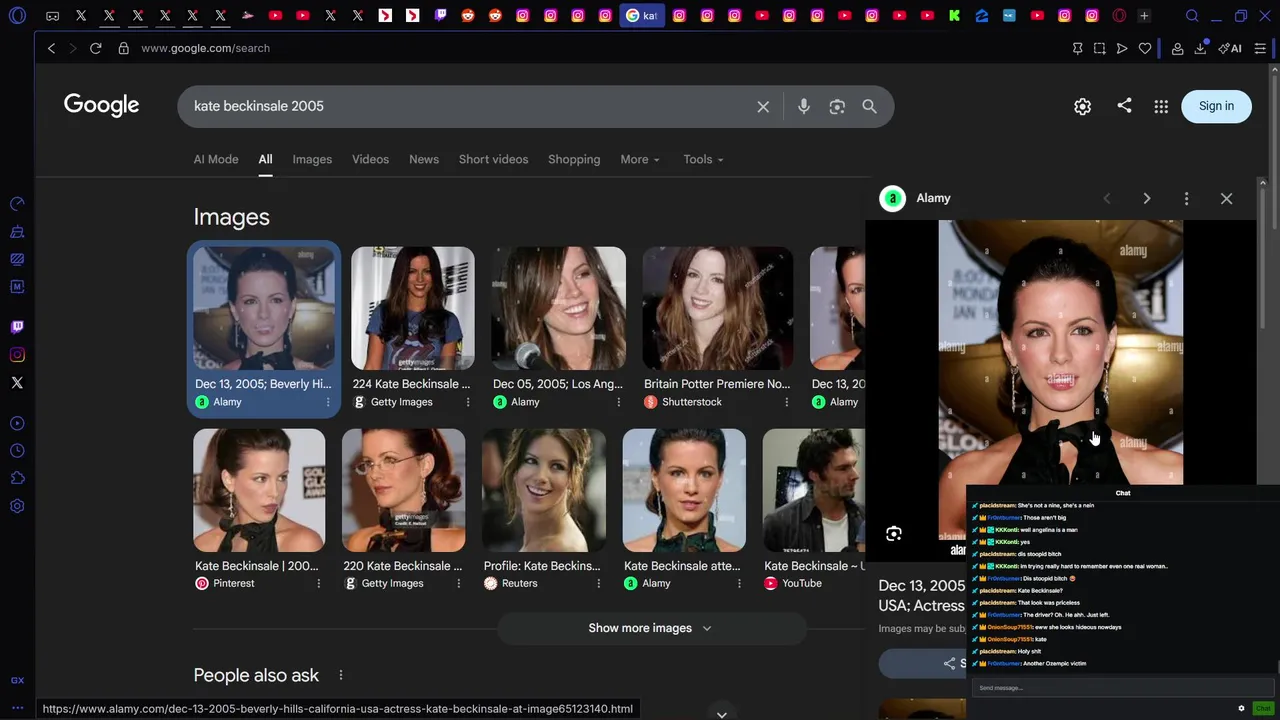
Task: Switch to the Videos tab
Action: pyautogui.click(x=370, y=159)
